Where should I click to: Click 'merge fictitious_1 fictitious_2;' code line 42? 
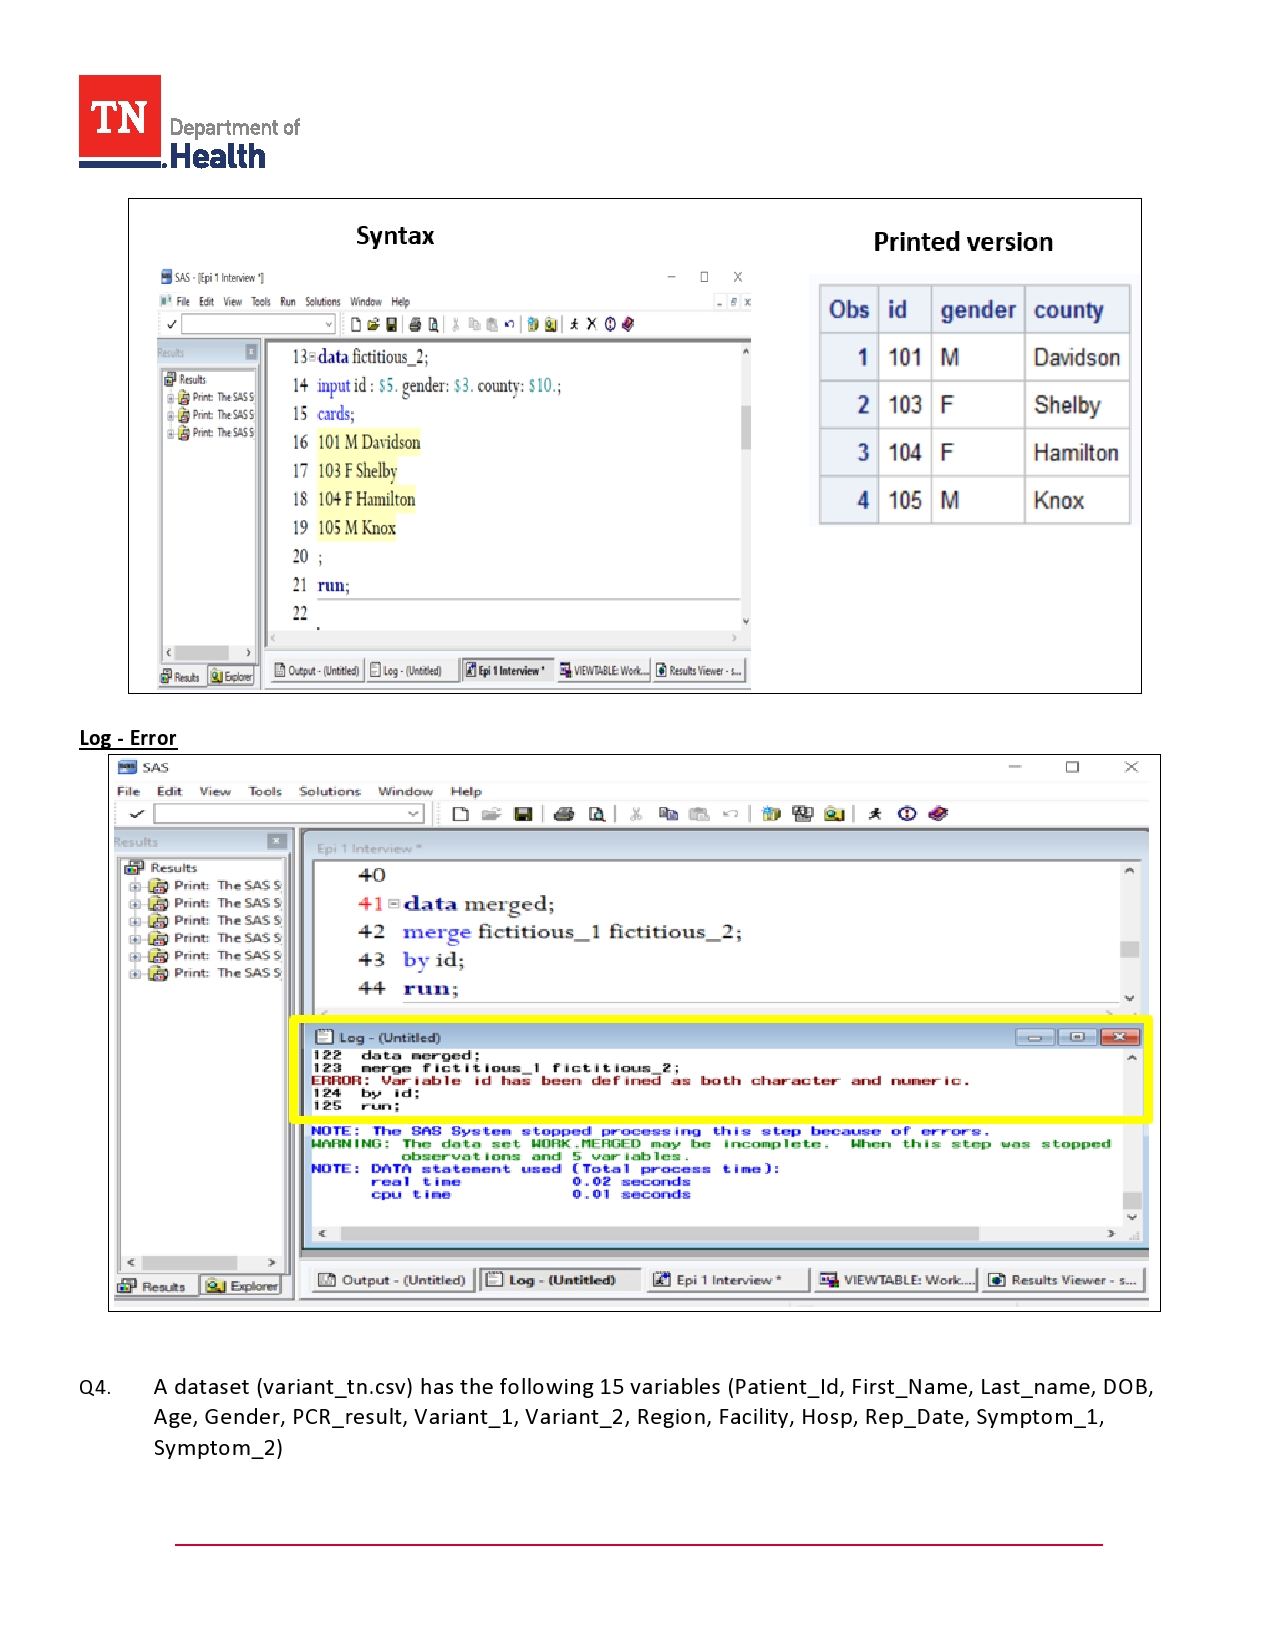click(x=572, y=932)
